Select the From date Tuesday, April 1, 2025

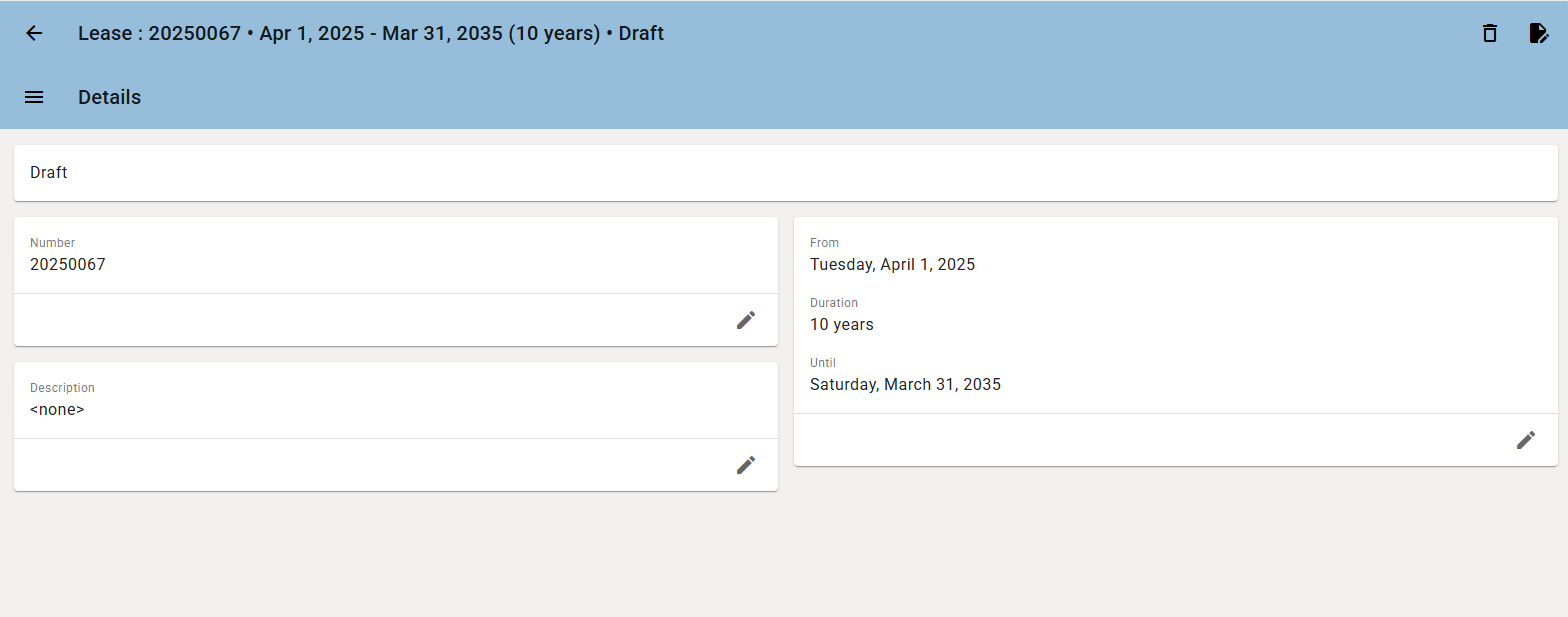(x=892, y=265)
